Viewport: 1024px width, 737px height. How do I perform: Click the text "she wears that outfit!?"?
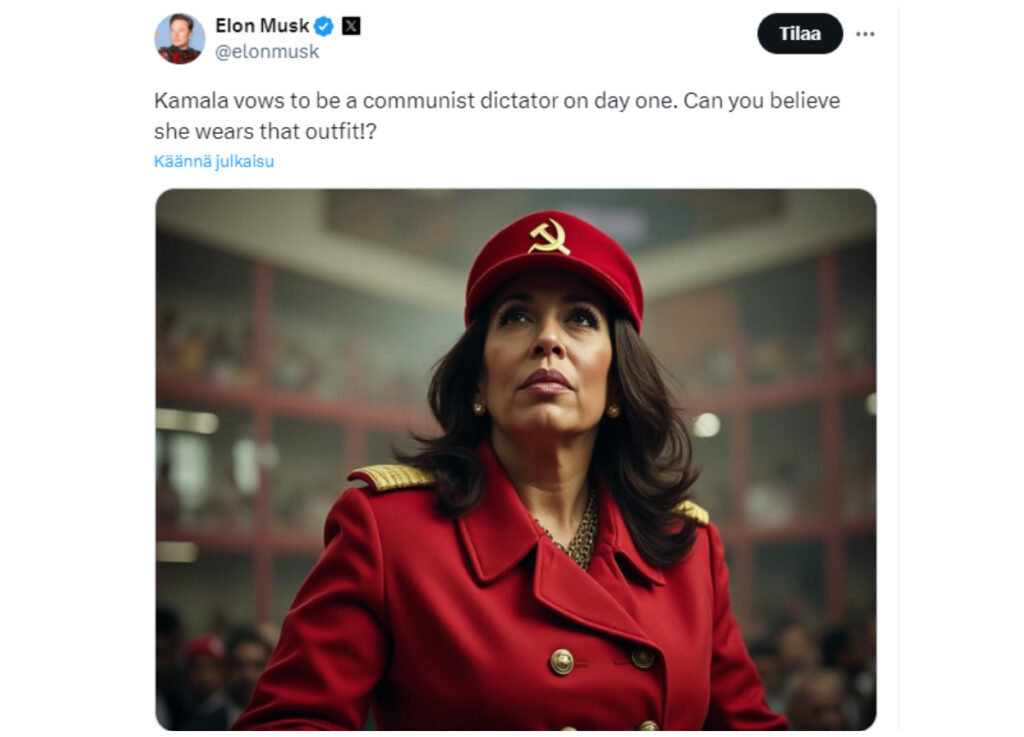point(265,131)
